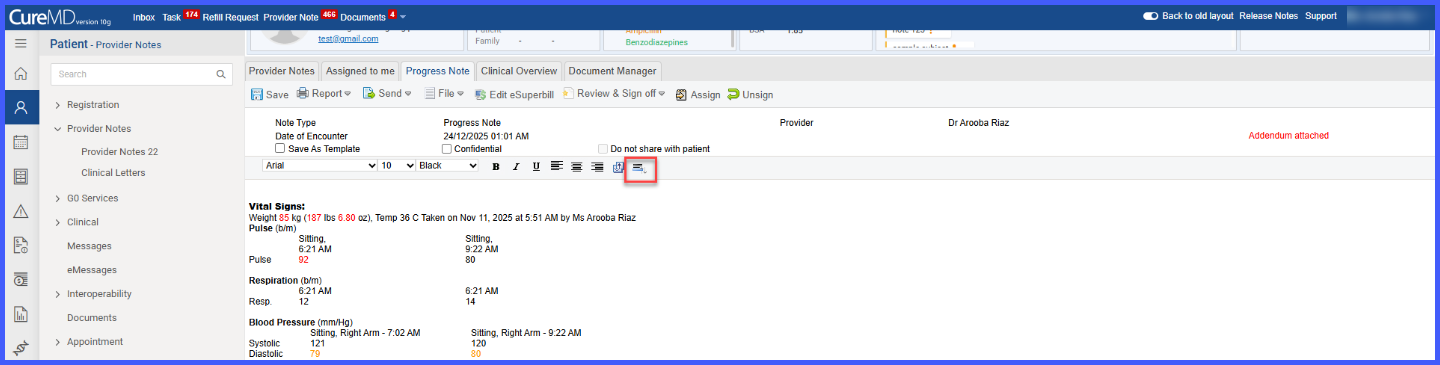Check Save As Template checkbox
Viewport: 1440px width, 365px height.
pyautogui.click(x=280, y=149)
